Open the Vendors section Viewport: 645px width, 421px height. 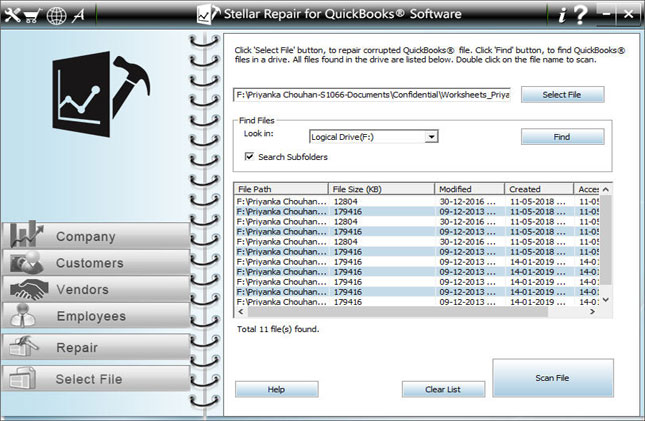[96, 289]
